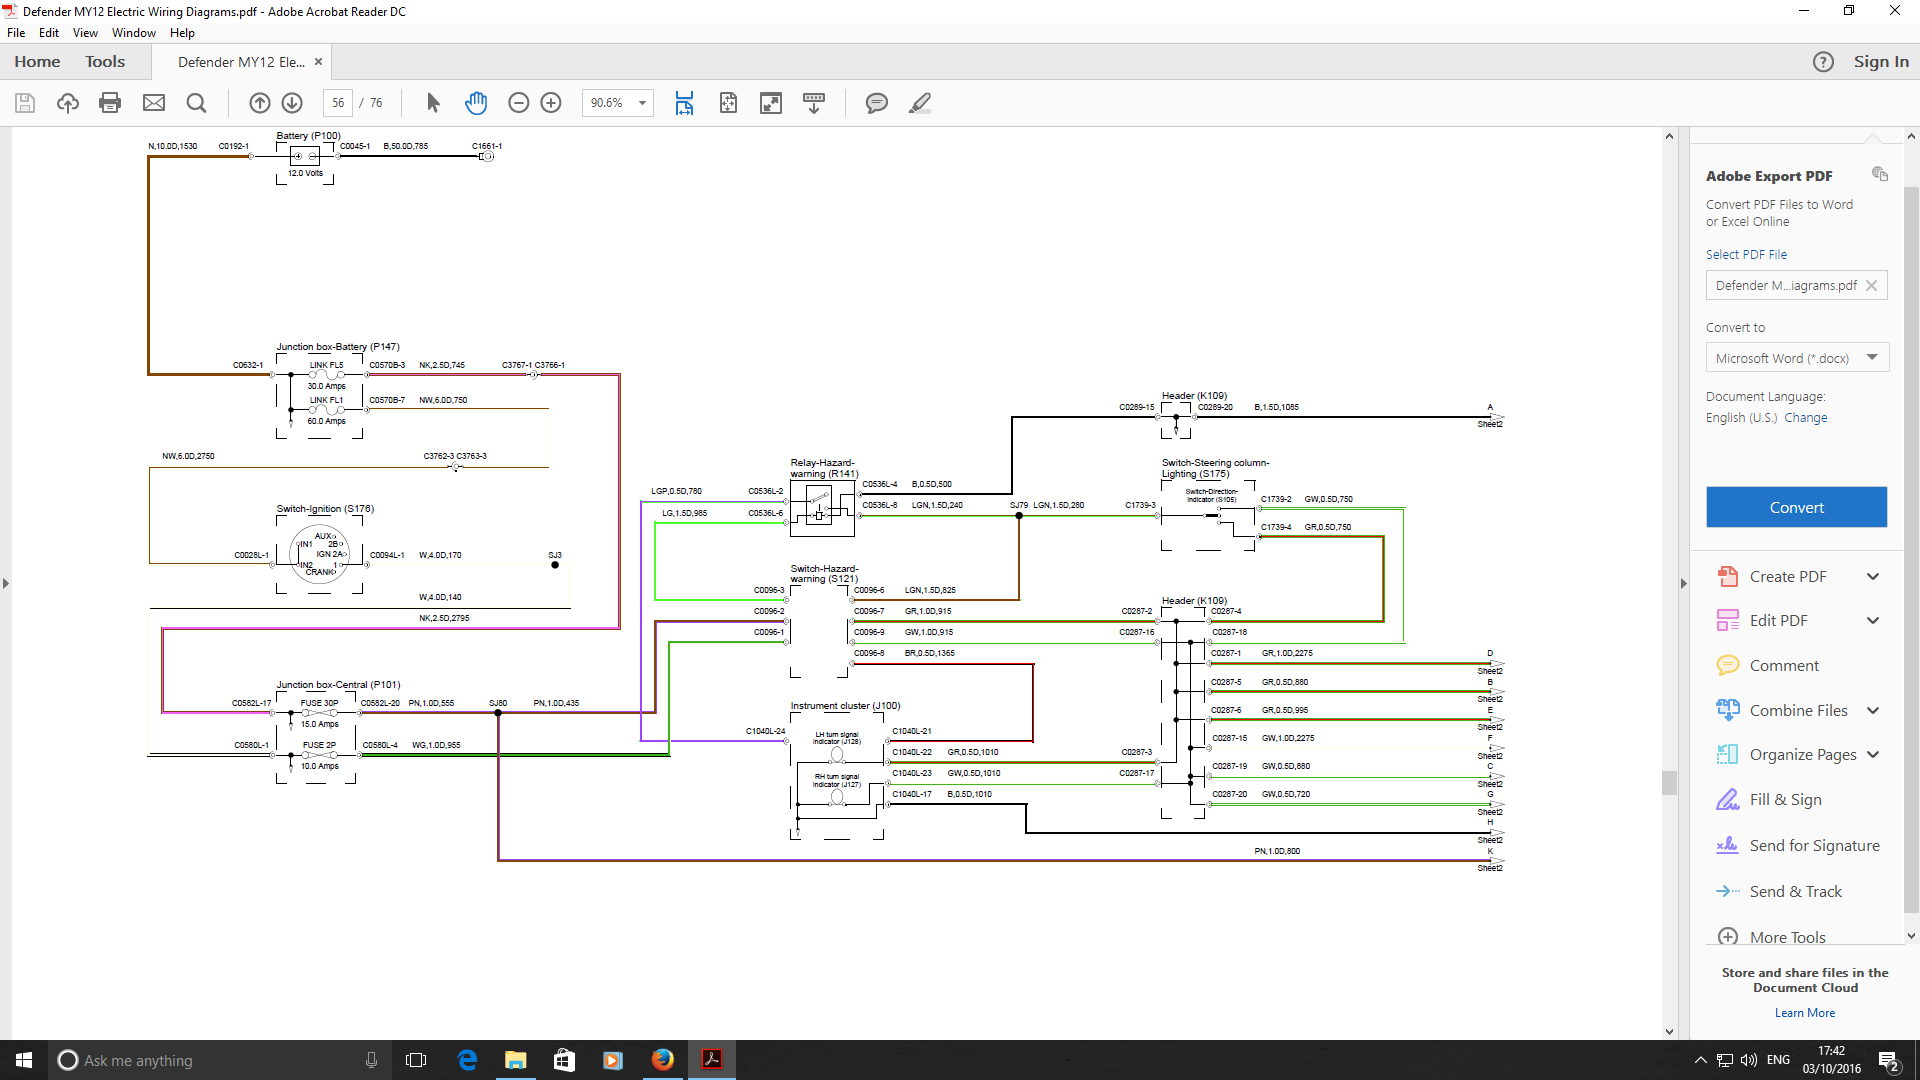Enter full screen mode icon
1920x1080 pixels.
pos(771,103)
